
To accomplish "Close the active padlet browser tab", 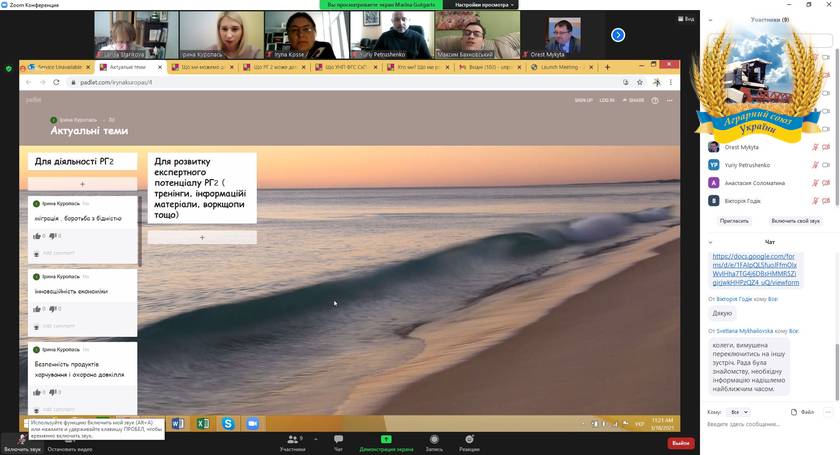I will point(160,67).
